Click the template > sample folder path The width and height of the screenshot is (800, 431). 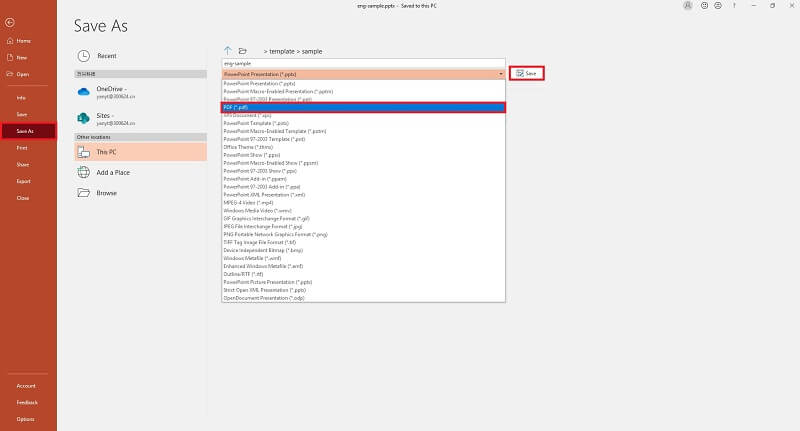293,52
